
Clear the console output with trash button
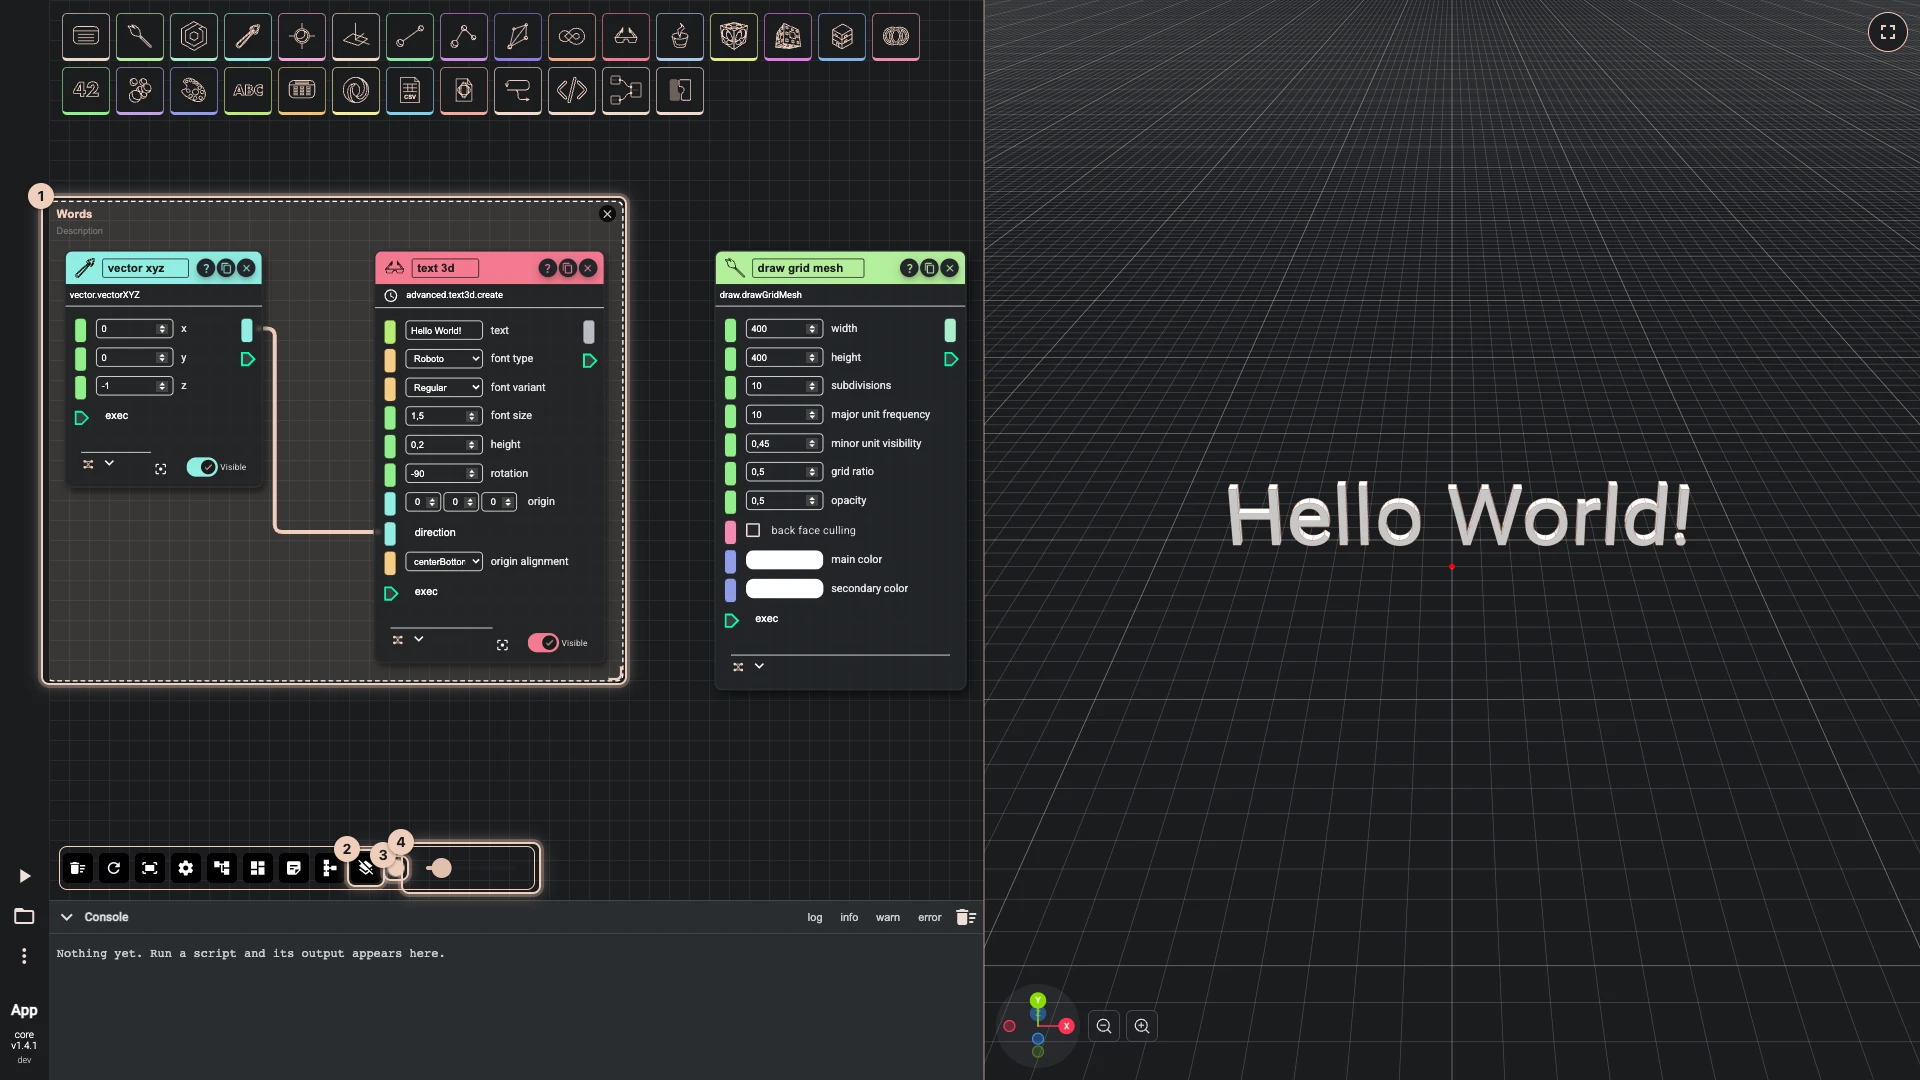[x=965, y=917]
